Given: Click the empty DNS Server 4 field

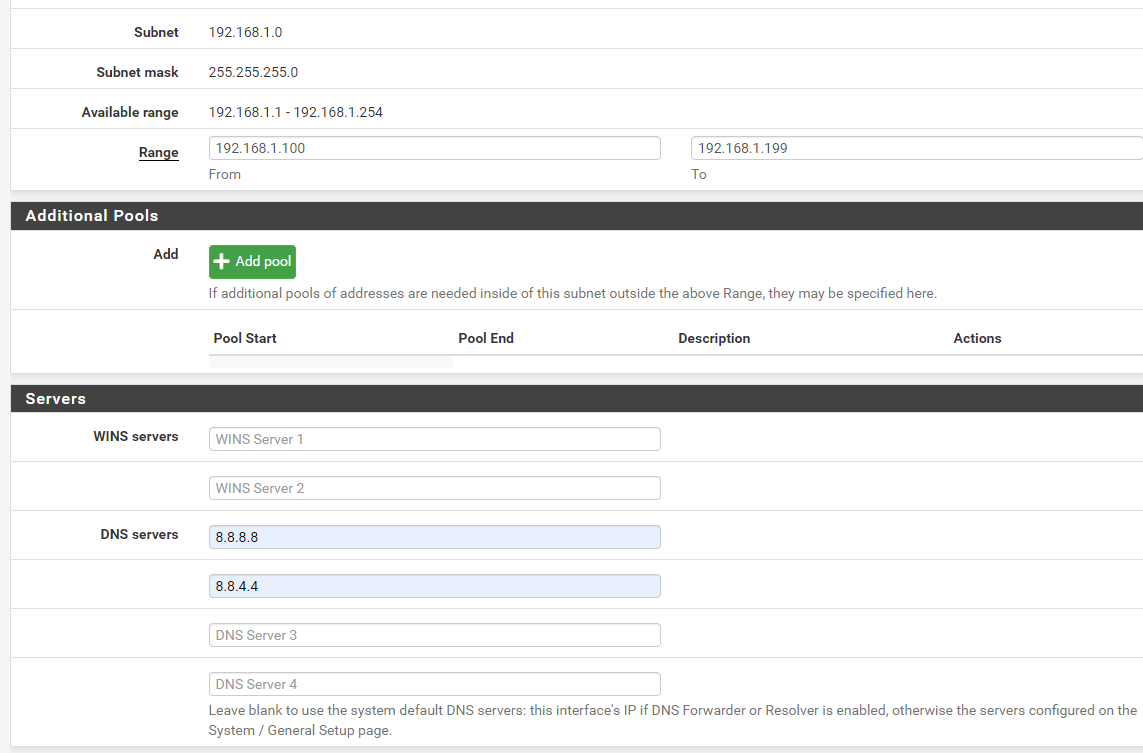Looking at the screenshot, I should (x=434, y=683).
